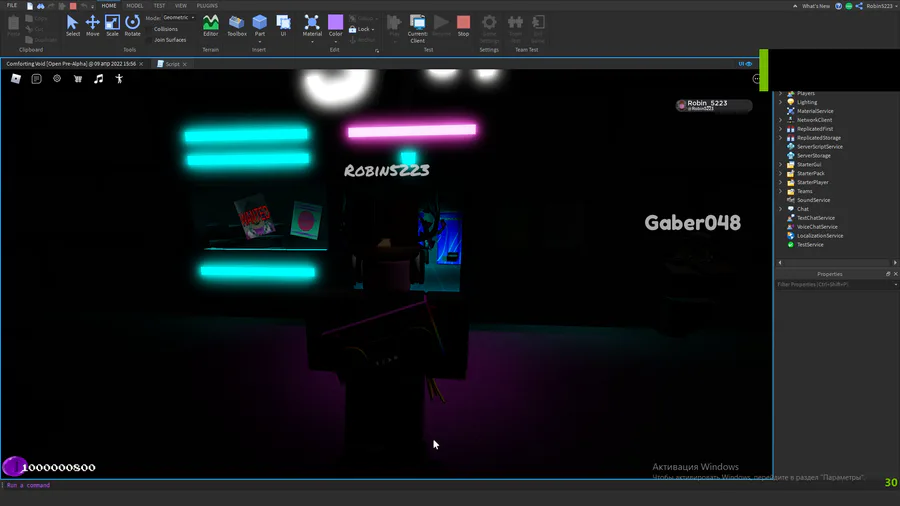The width and height of the screenshot is (900, 506).
Task: Click the binoculars find icon in quick access
Action: [41, 6]
